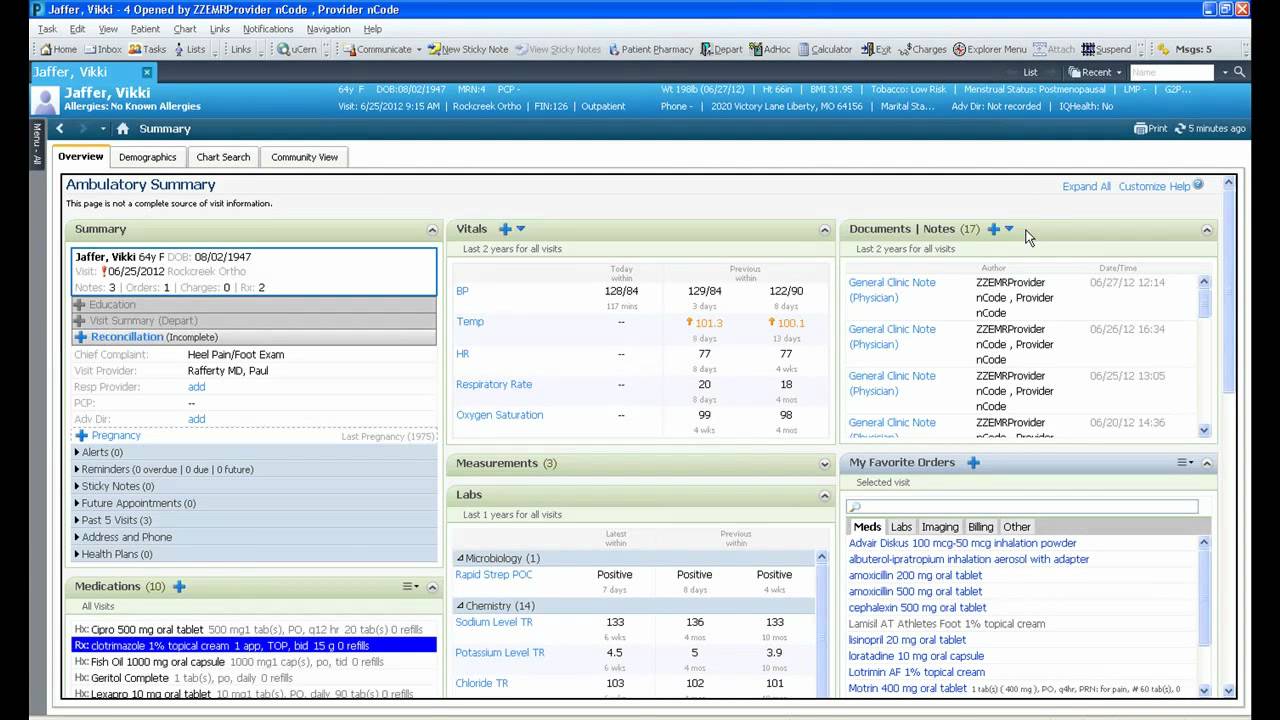Click the search magnifier near Name box

point(1240,72)
